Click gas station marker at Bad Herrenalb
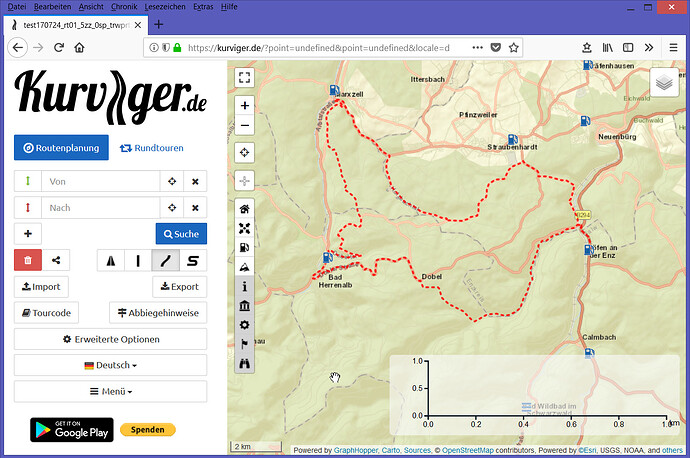The image size is (690, 458). click(327, 257)
